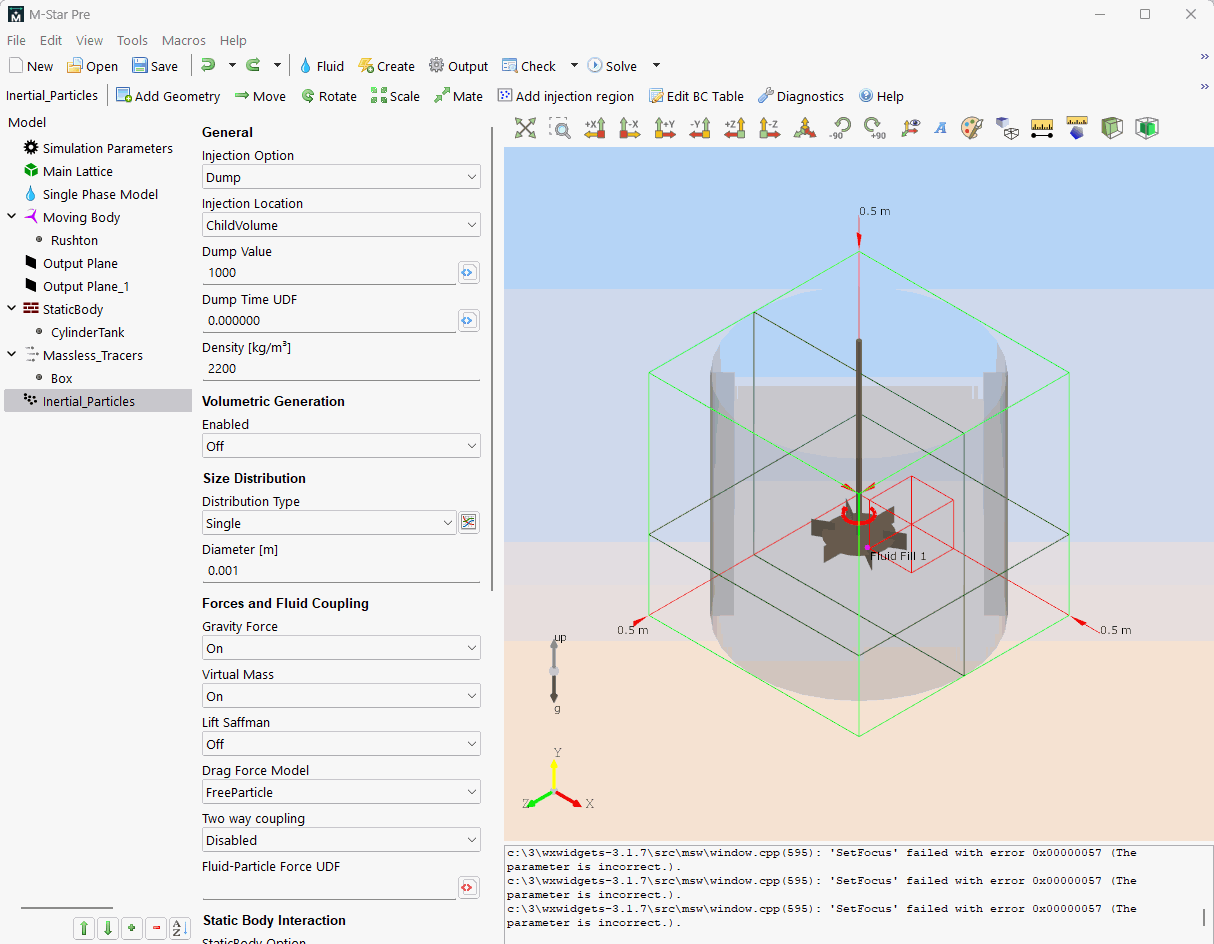
Task: Open the color palette icon
Action: tap(972, 127)
